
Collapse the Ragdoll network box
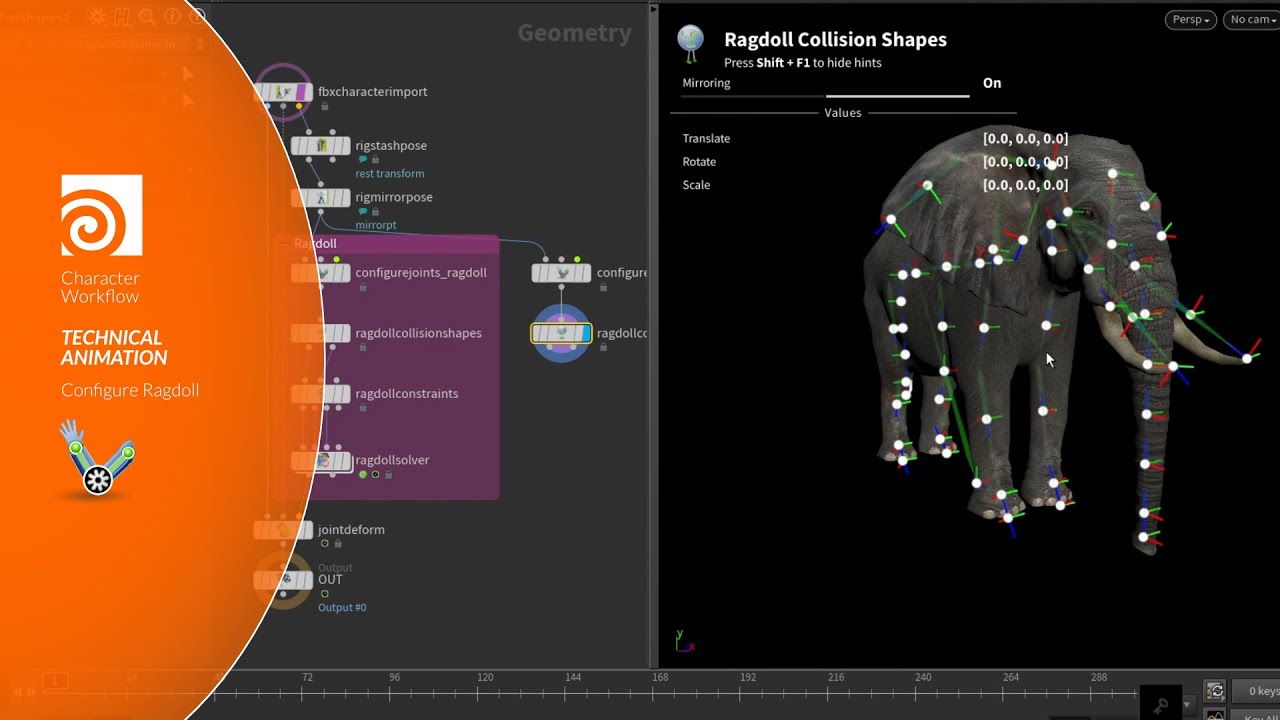pyautogui.click(x=286, y=244)
